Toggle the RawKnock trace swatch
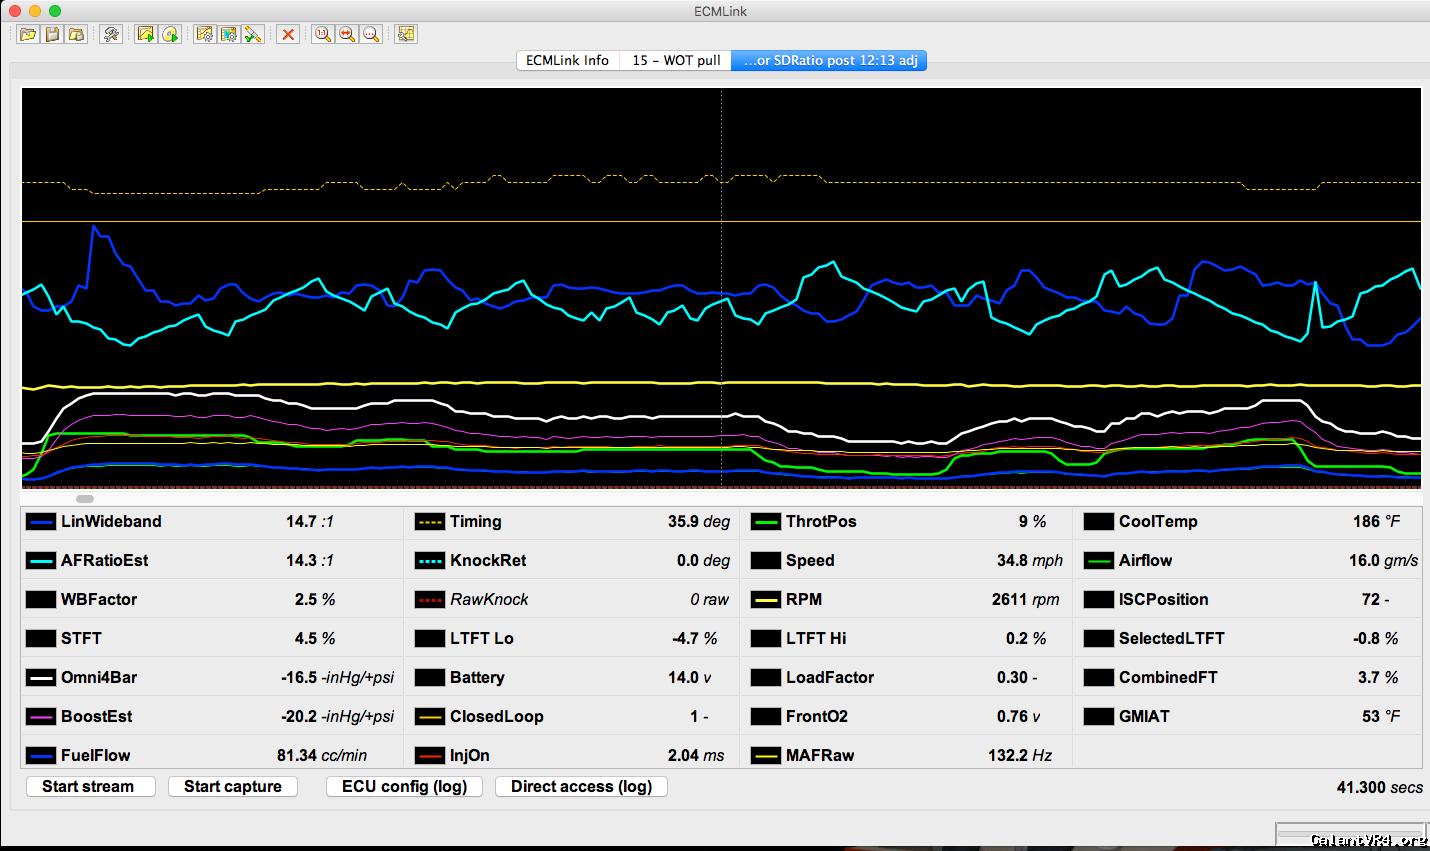The image size is (1430, 851). click(x=429, y=600)
